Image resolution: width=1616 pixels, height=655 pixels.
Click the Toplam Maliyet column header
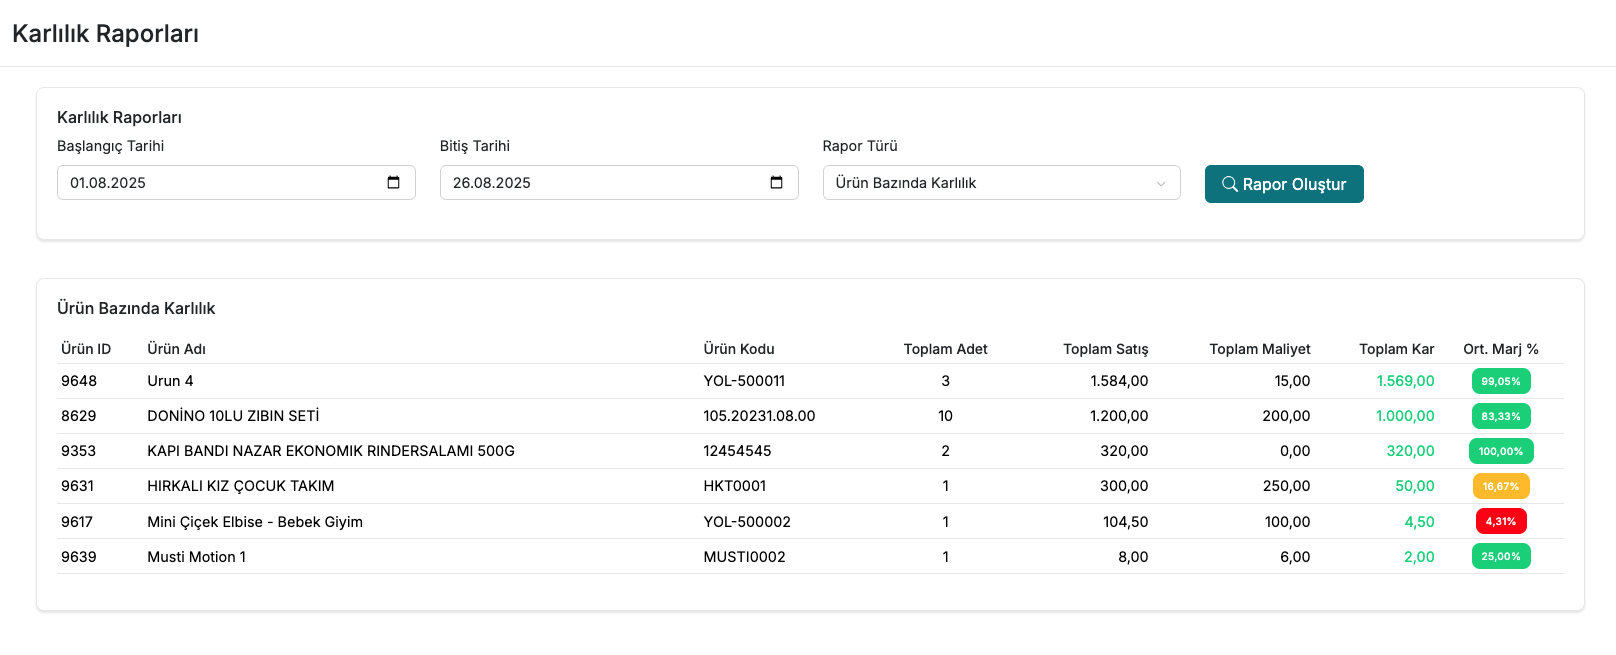pyautogui.click(x=1259, y=349)
